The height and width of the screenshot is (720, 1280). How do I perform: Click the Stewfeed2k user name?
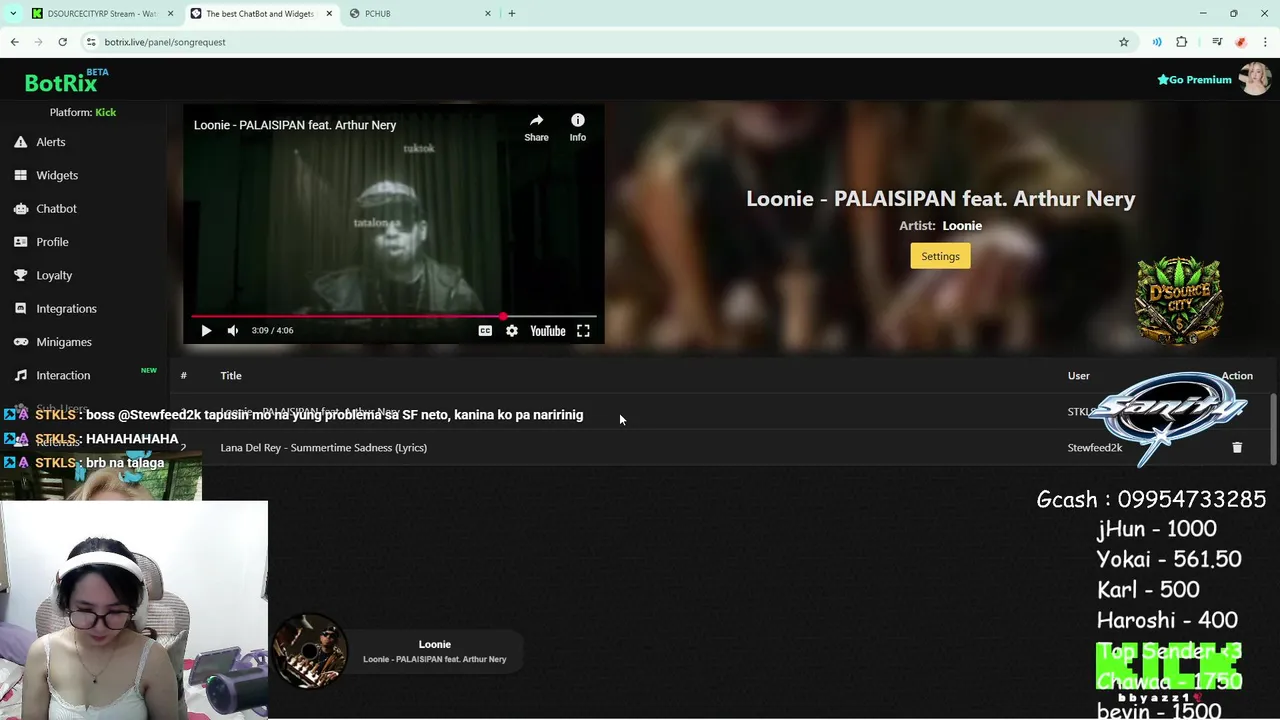point(1094,448)
